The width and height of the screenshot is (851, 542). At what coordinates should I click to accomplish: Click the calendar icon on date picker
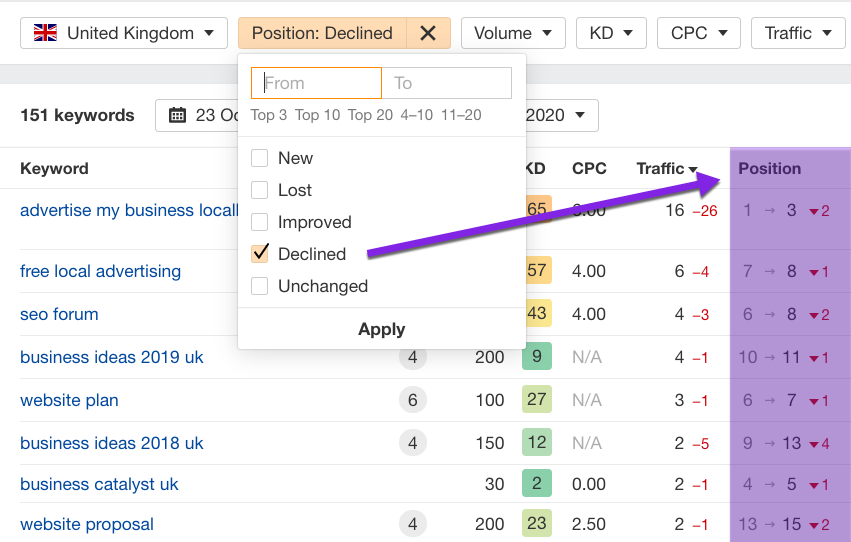coord(178,115)
